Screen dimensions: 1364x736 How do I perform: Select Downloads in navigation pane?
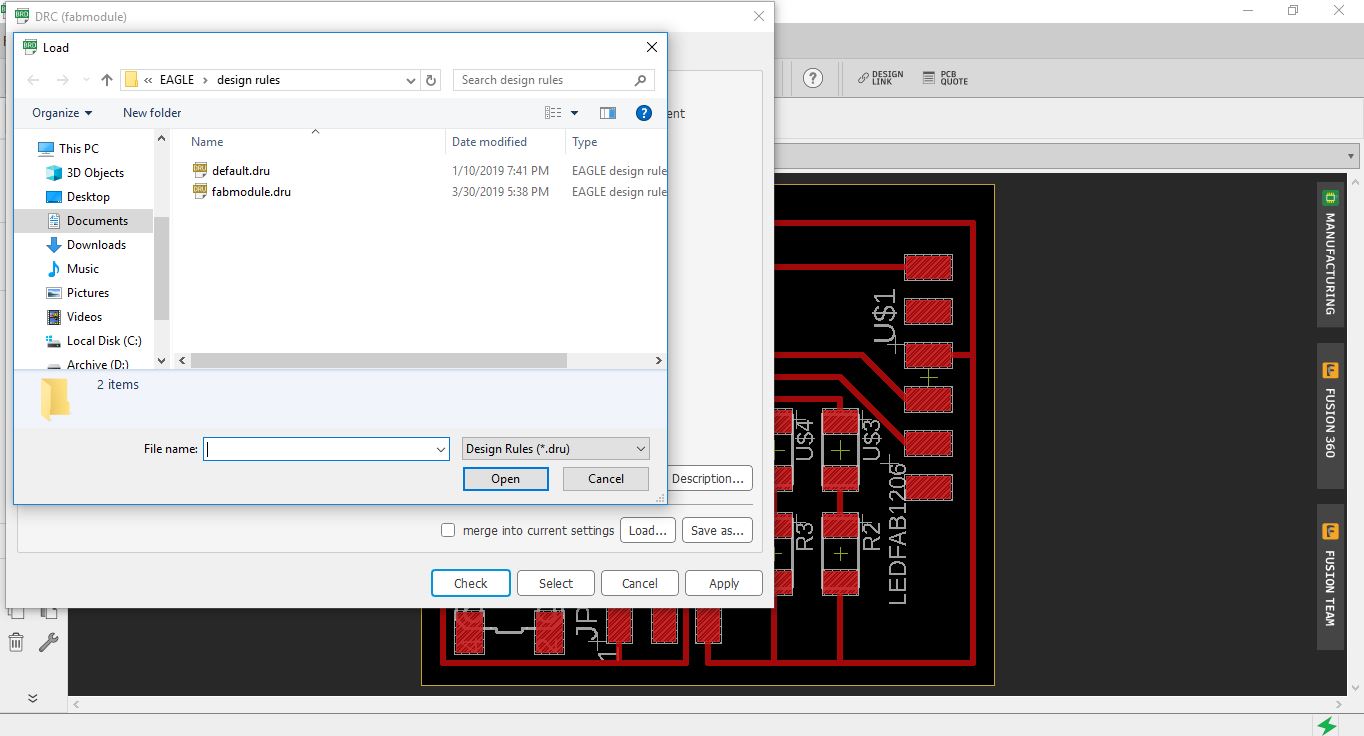[87, 245]
